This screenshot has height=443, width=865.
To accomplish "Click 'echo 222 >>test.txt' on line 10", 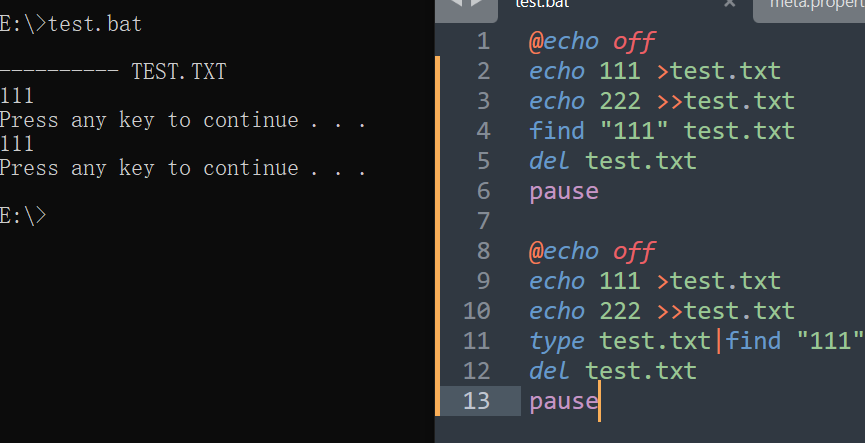I will (661, 311).
